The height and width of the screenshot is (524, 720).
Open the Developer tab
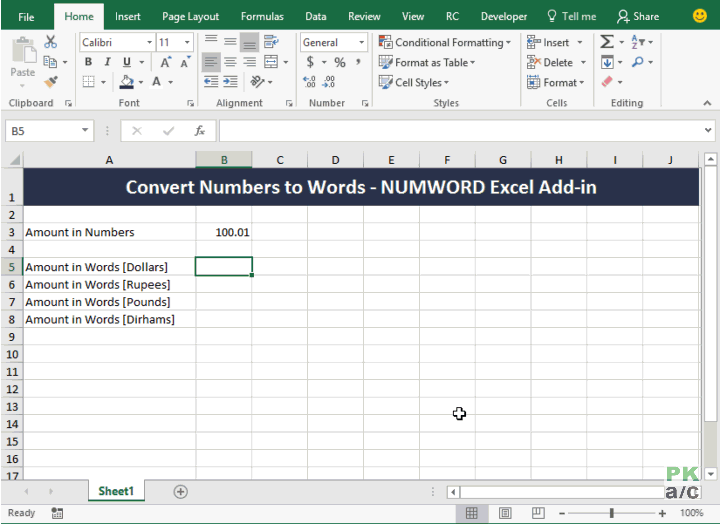click(504, 17)
